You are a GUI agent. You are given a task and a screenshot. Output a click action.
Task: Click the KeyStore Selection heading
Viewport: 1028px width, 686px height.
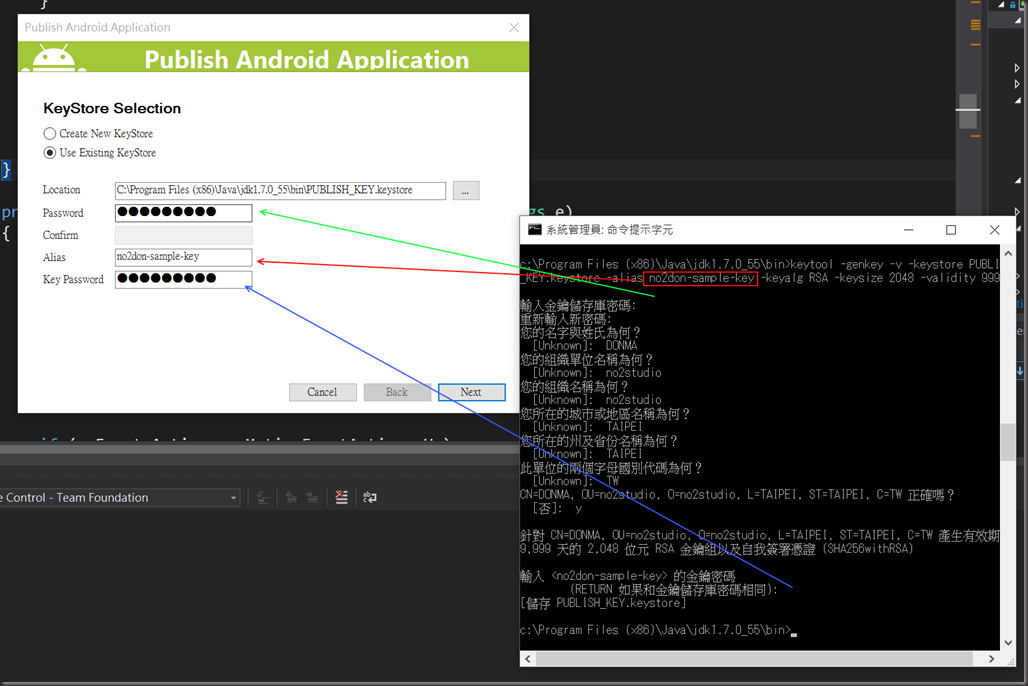point(112,108)
